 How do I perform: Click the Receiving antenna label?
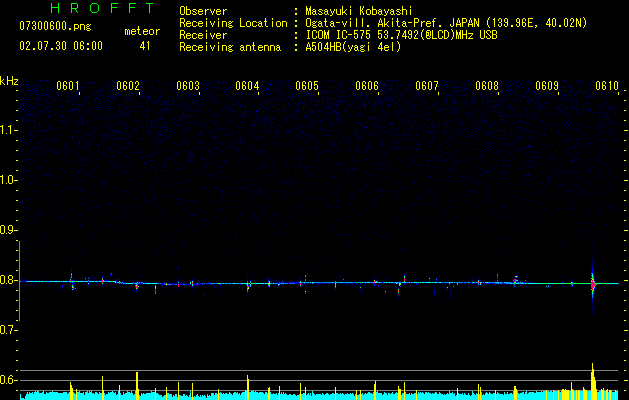point(230,47)
